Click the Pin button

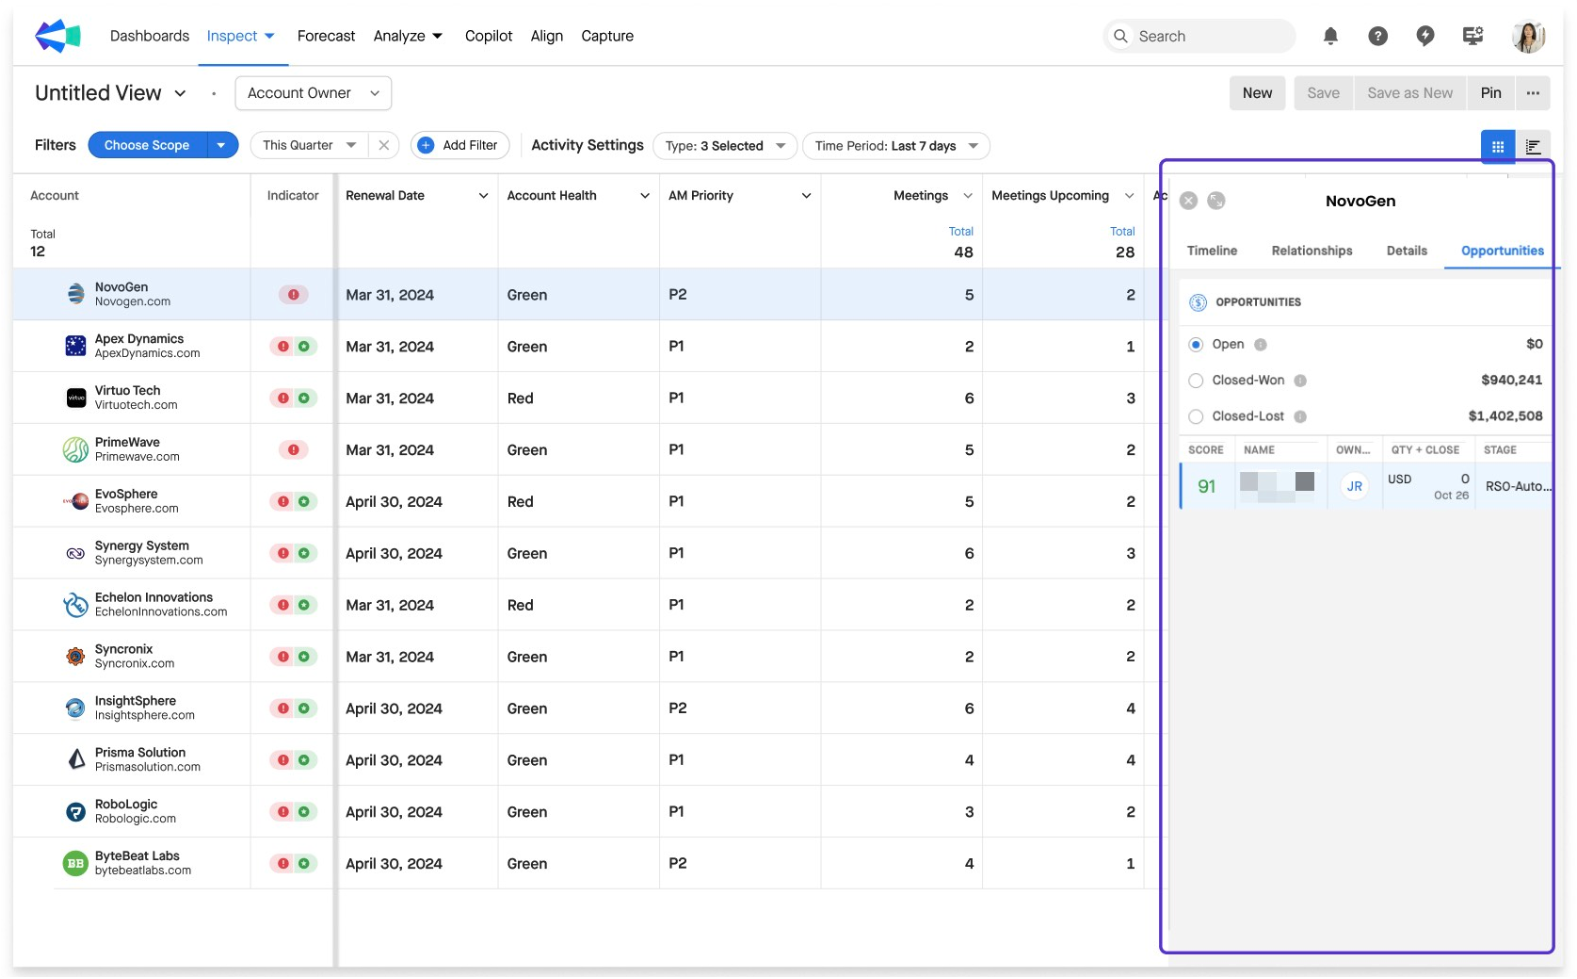pyautogui.click(x=1490, y=93)
